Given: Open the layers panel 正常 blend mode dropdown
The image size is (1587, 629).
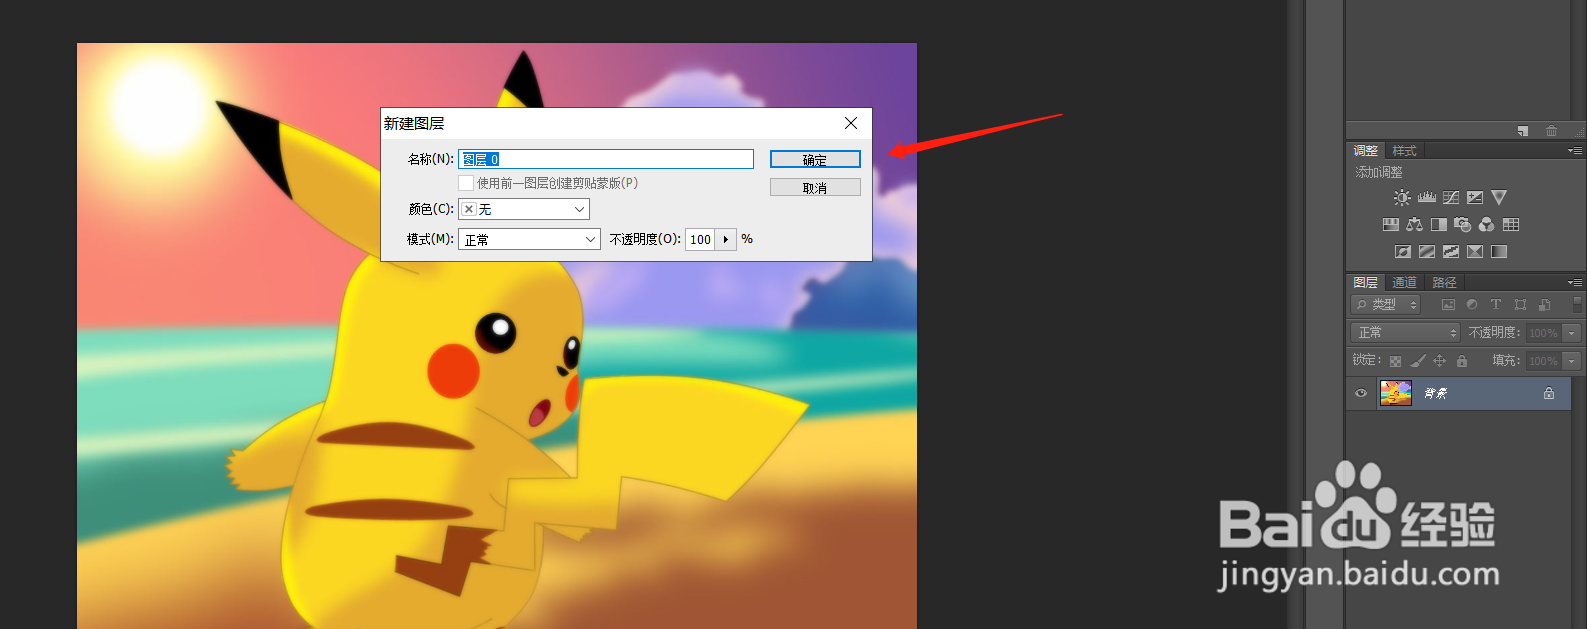Looking at the screenshot, I should click(1405, 333).
